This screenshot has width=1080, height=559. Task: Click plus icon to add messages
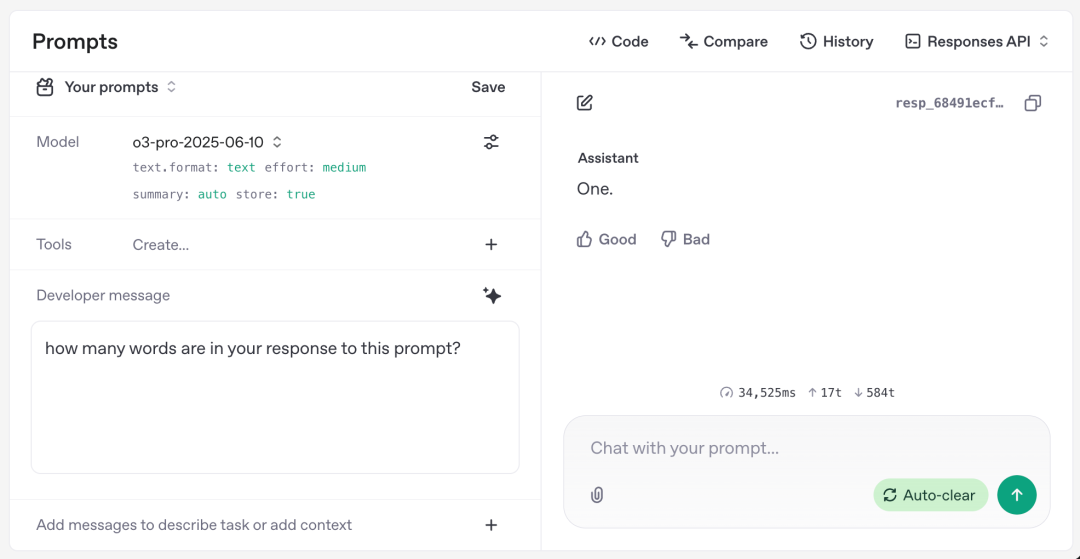(x=491, y=525)
